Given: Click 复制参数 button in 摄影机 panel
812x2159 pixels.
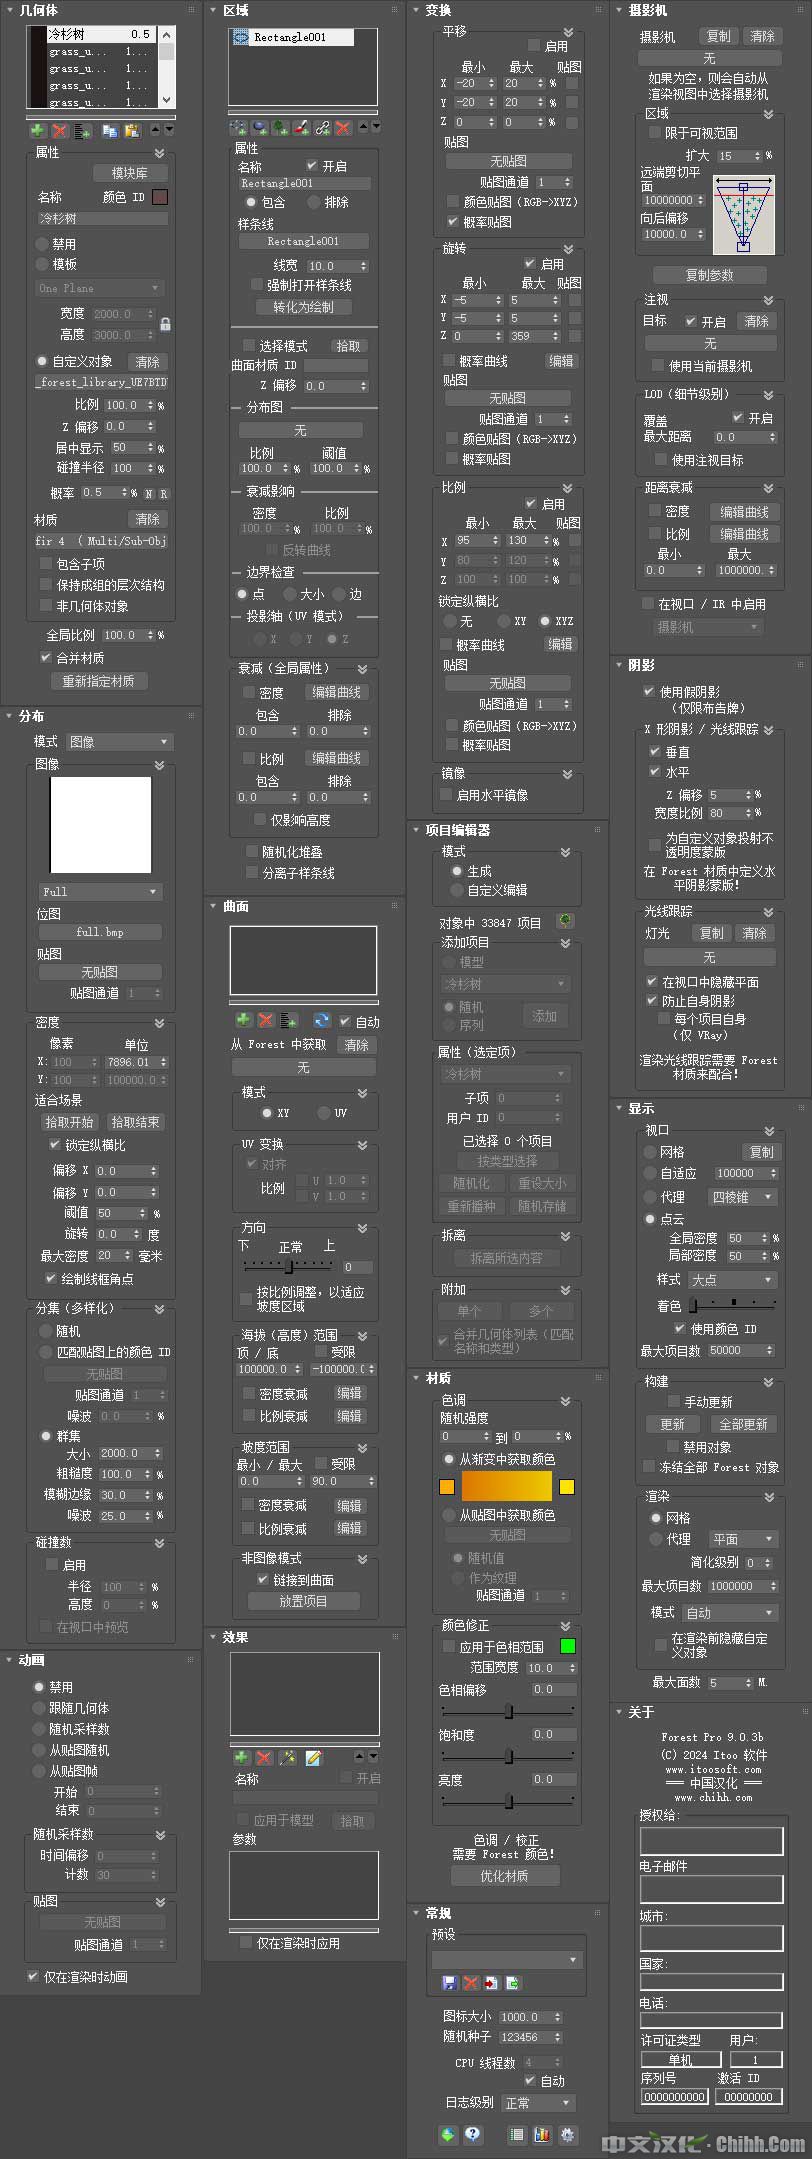Looking at the screenshot, I should click(x=710, y=275).
